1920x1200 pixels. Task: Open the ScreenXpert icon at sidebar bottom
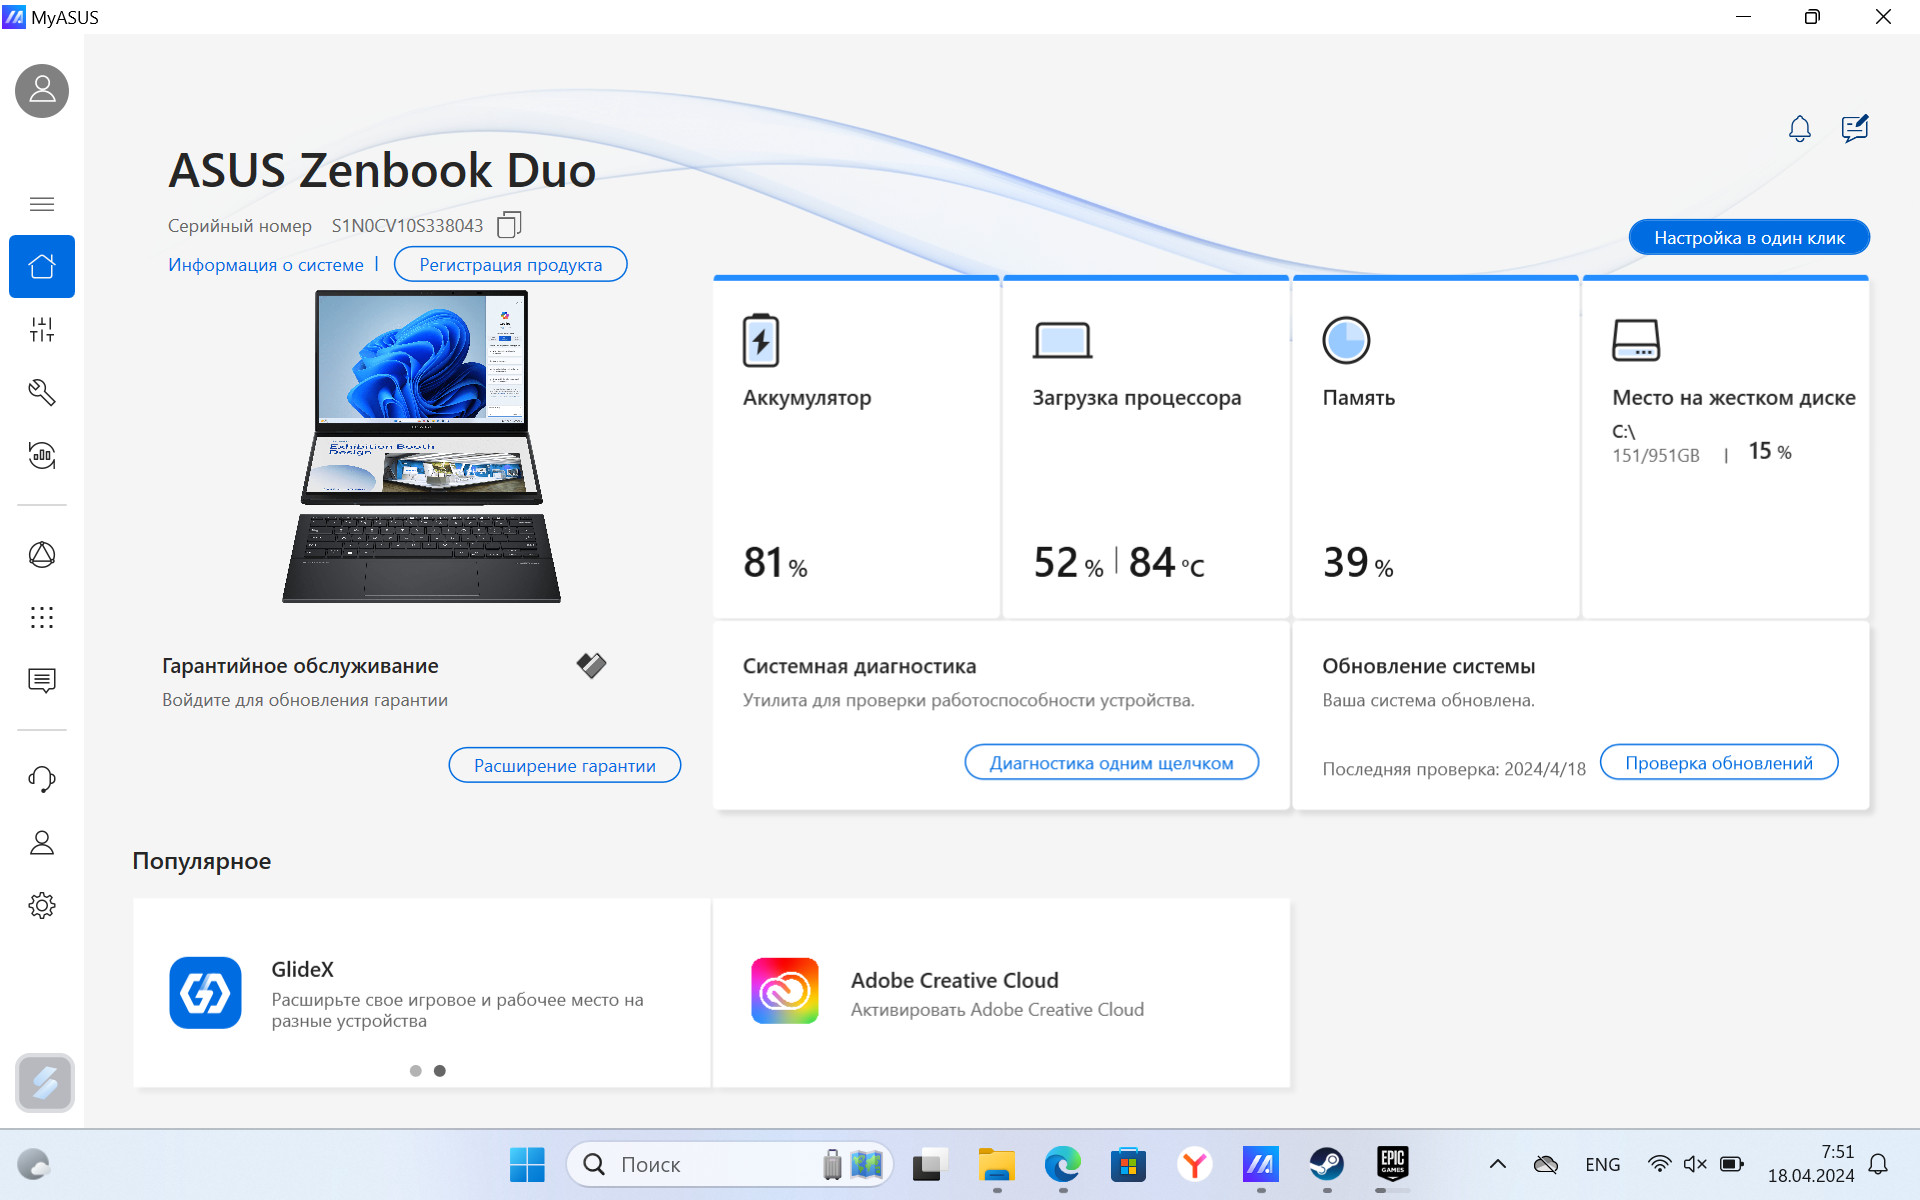[45, 1083]
